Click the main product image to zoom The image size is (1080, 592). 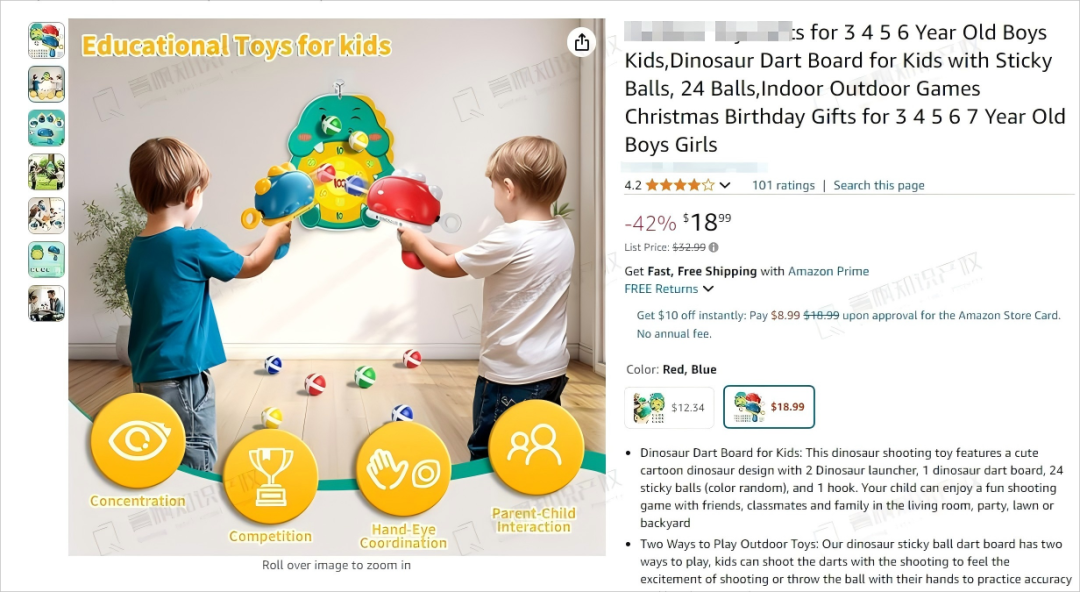coord(337,287)
